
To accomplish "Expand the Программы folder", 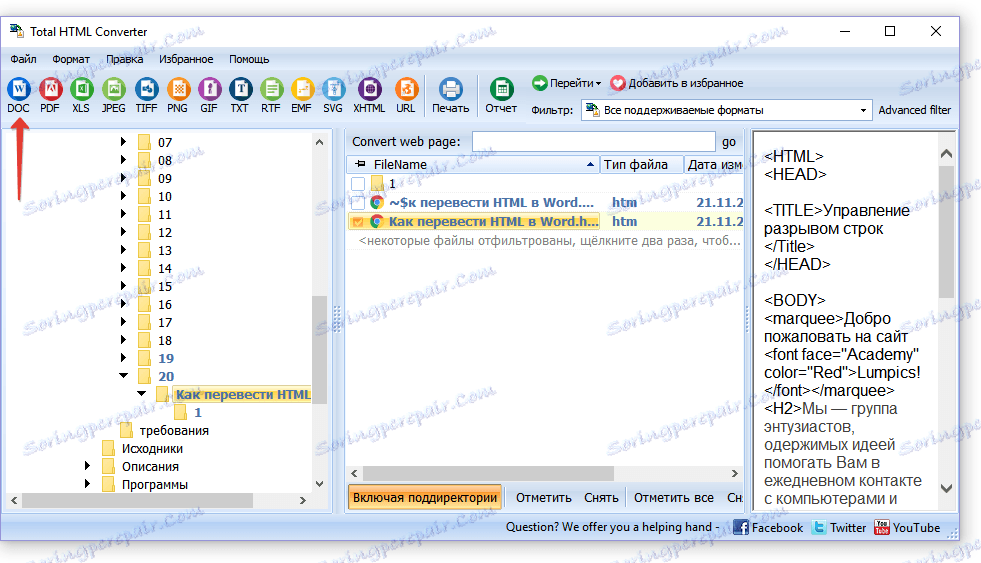I will coord(87,484).
